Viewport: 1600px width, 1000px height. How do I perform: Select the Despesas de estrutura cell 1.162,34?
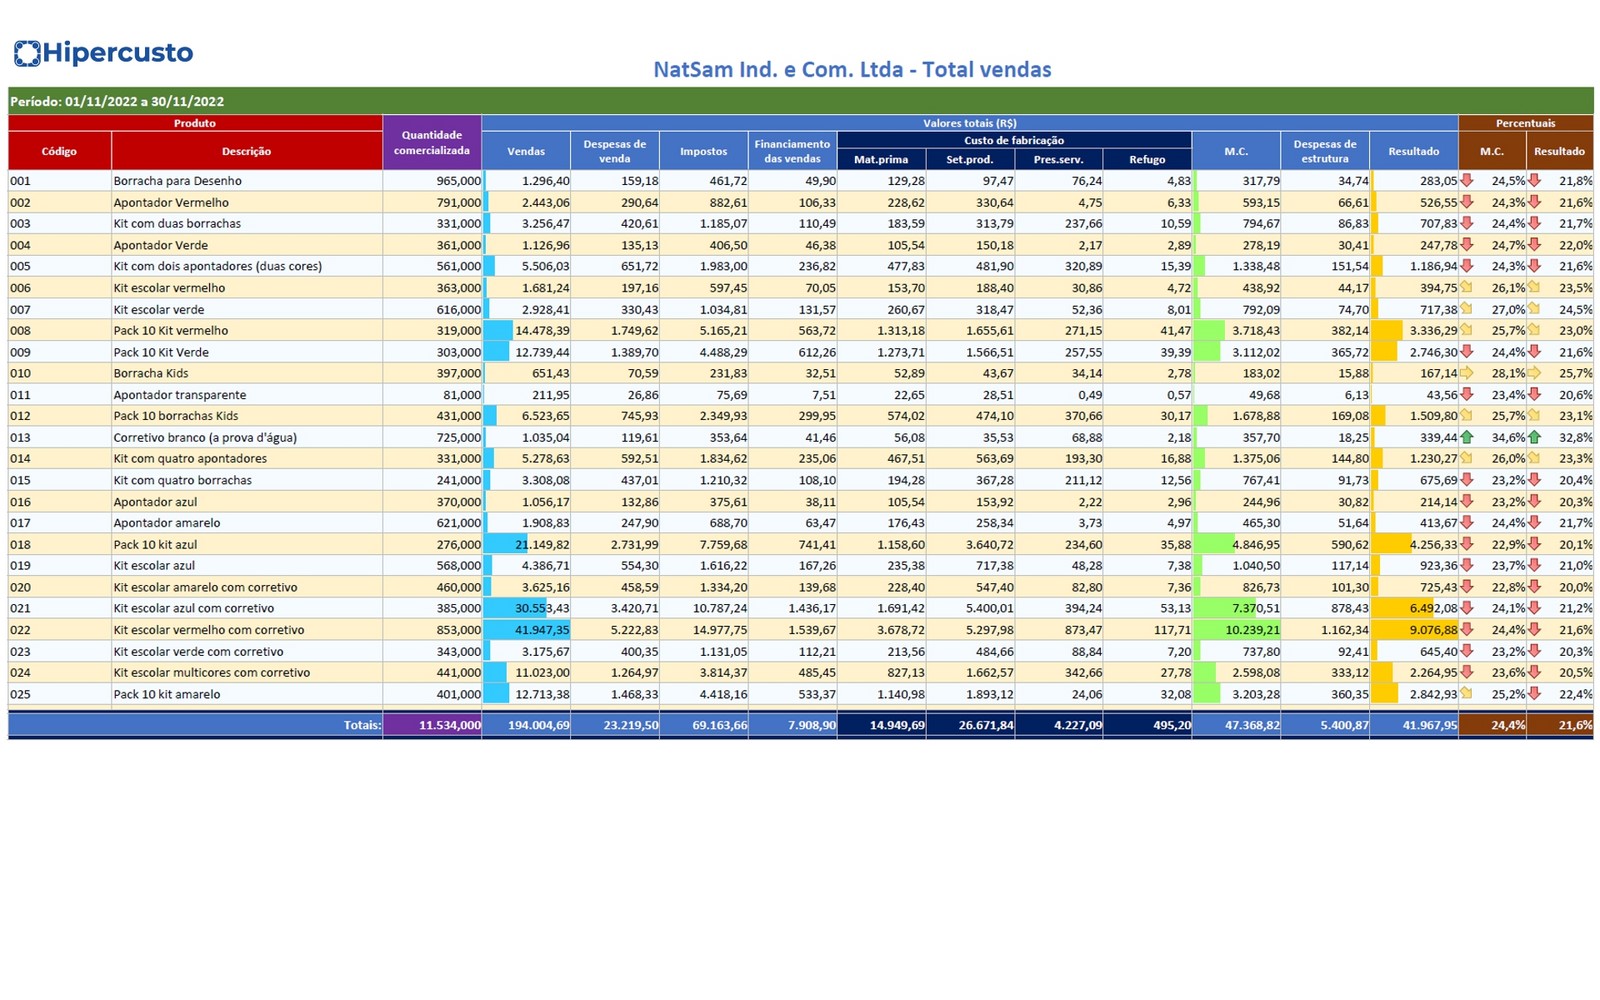tap(1325, 630)
